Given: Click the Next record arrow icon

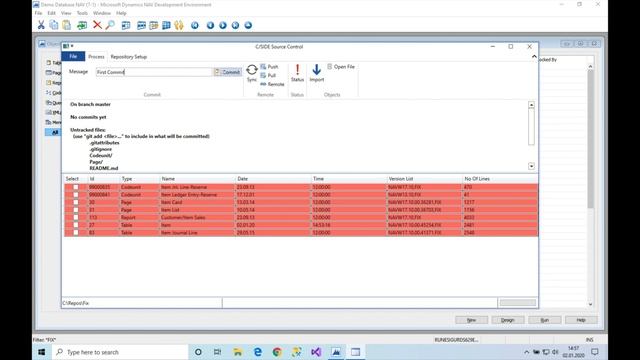Looking at the screenshot, I should (x=223, y=25).
